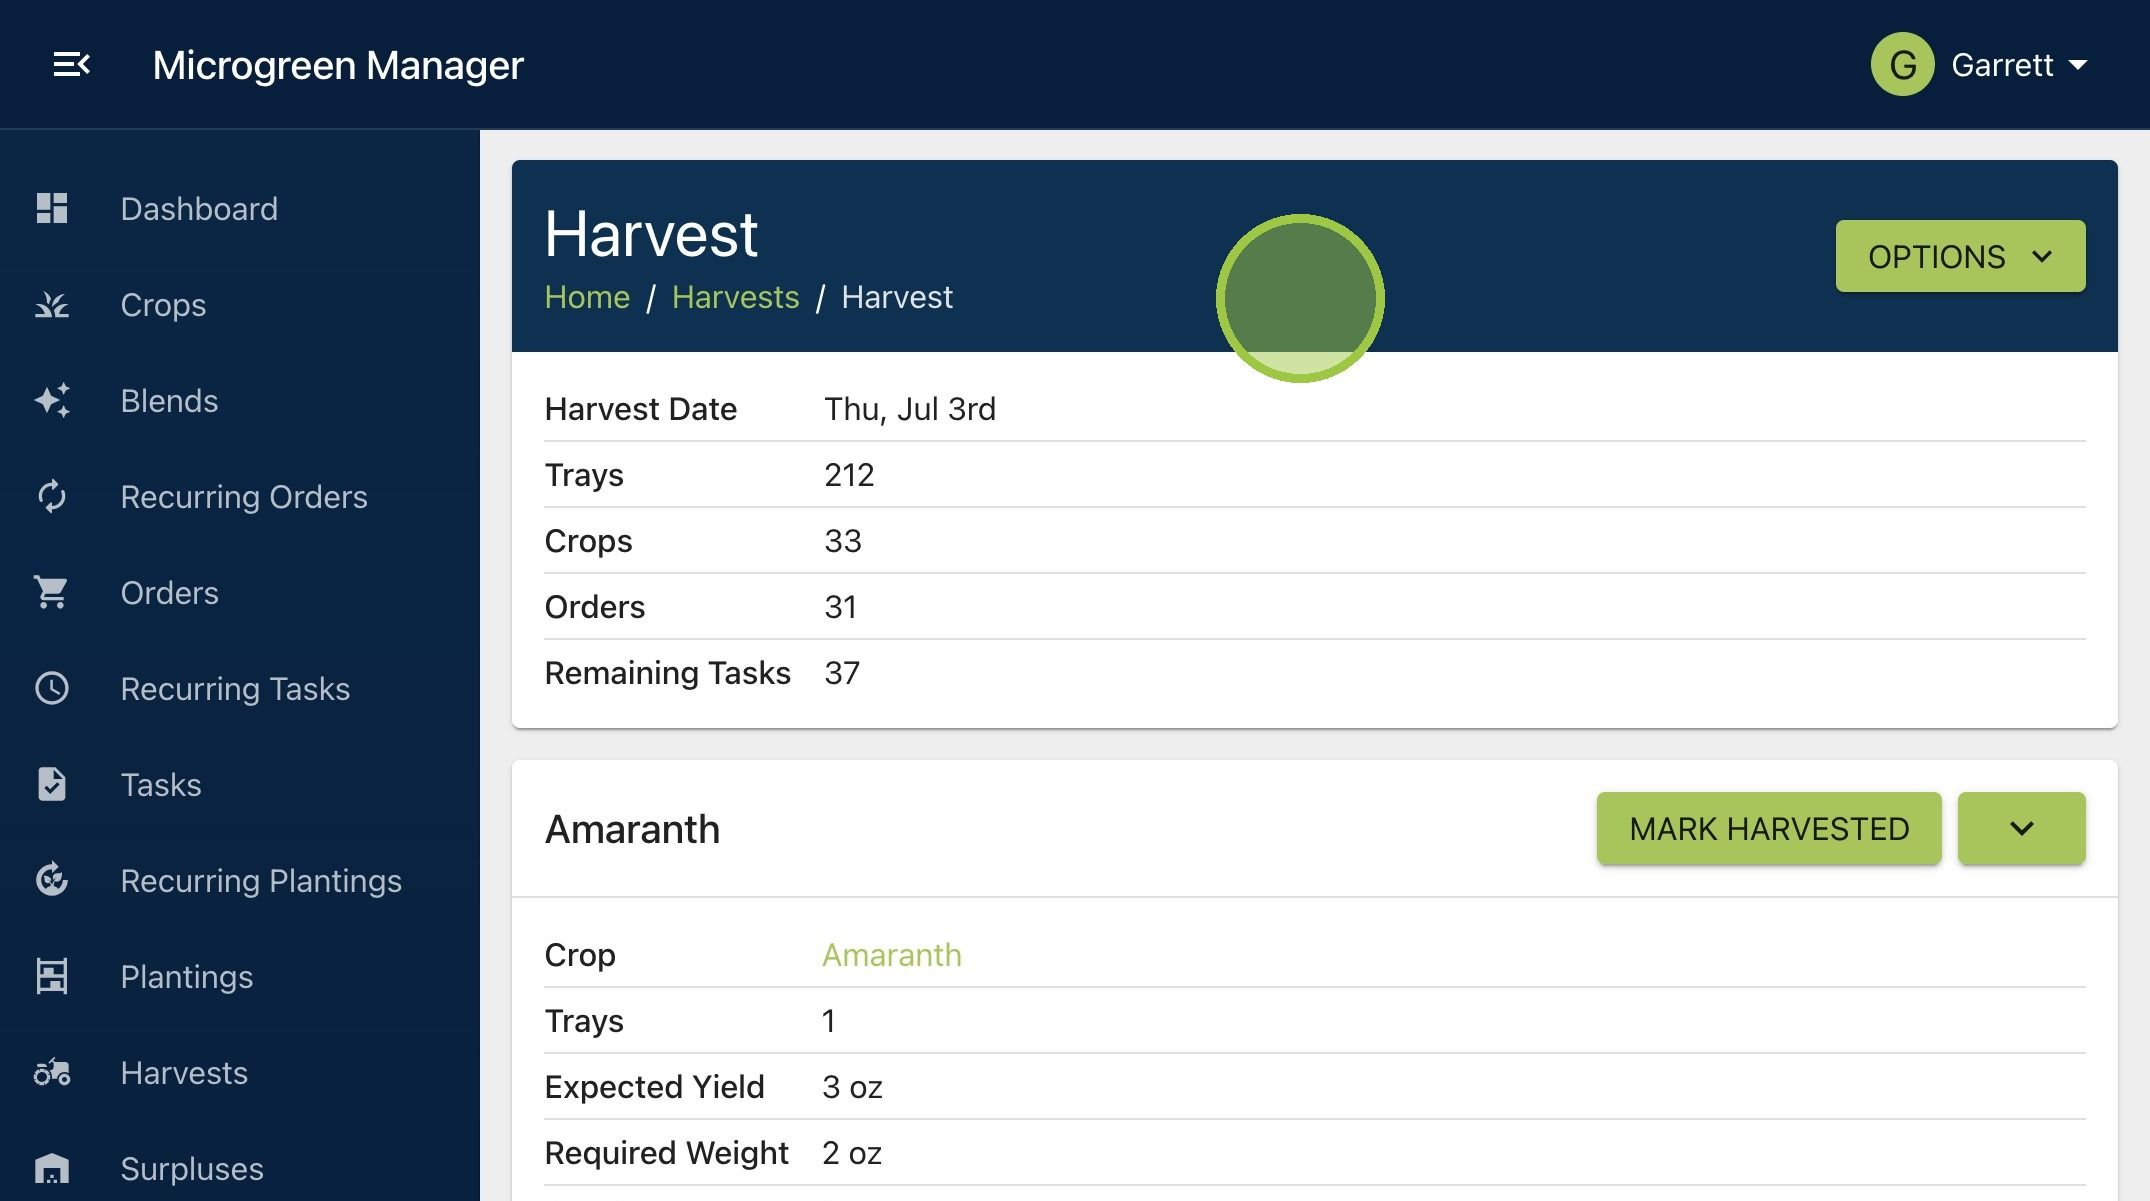This screenshot has width=2150, height=1201.
Task: Follow the Home breadcrumb link
Action: tap(587, 297)
